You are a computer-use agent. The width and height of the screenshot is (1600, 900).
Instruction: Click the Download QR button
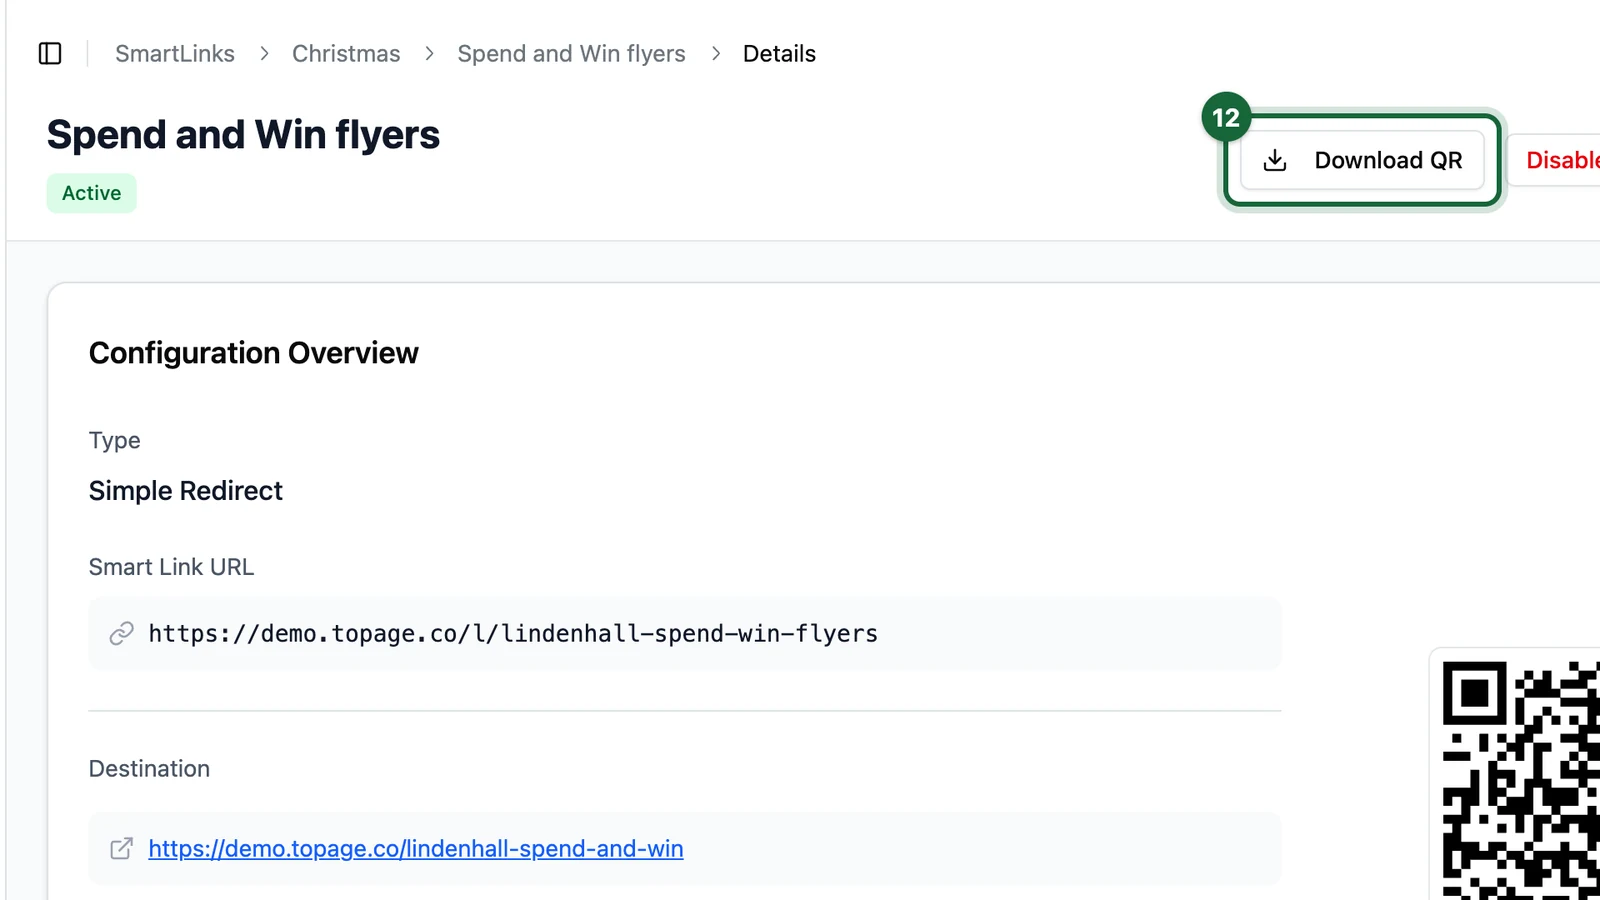click(1362, 160)
